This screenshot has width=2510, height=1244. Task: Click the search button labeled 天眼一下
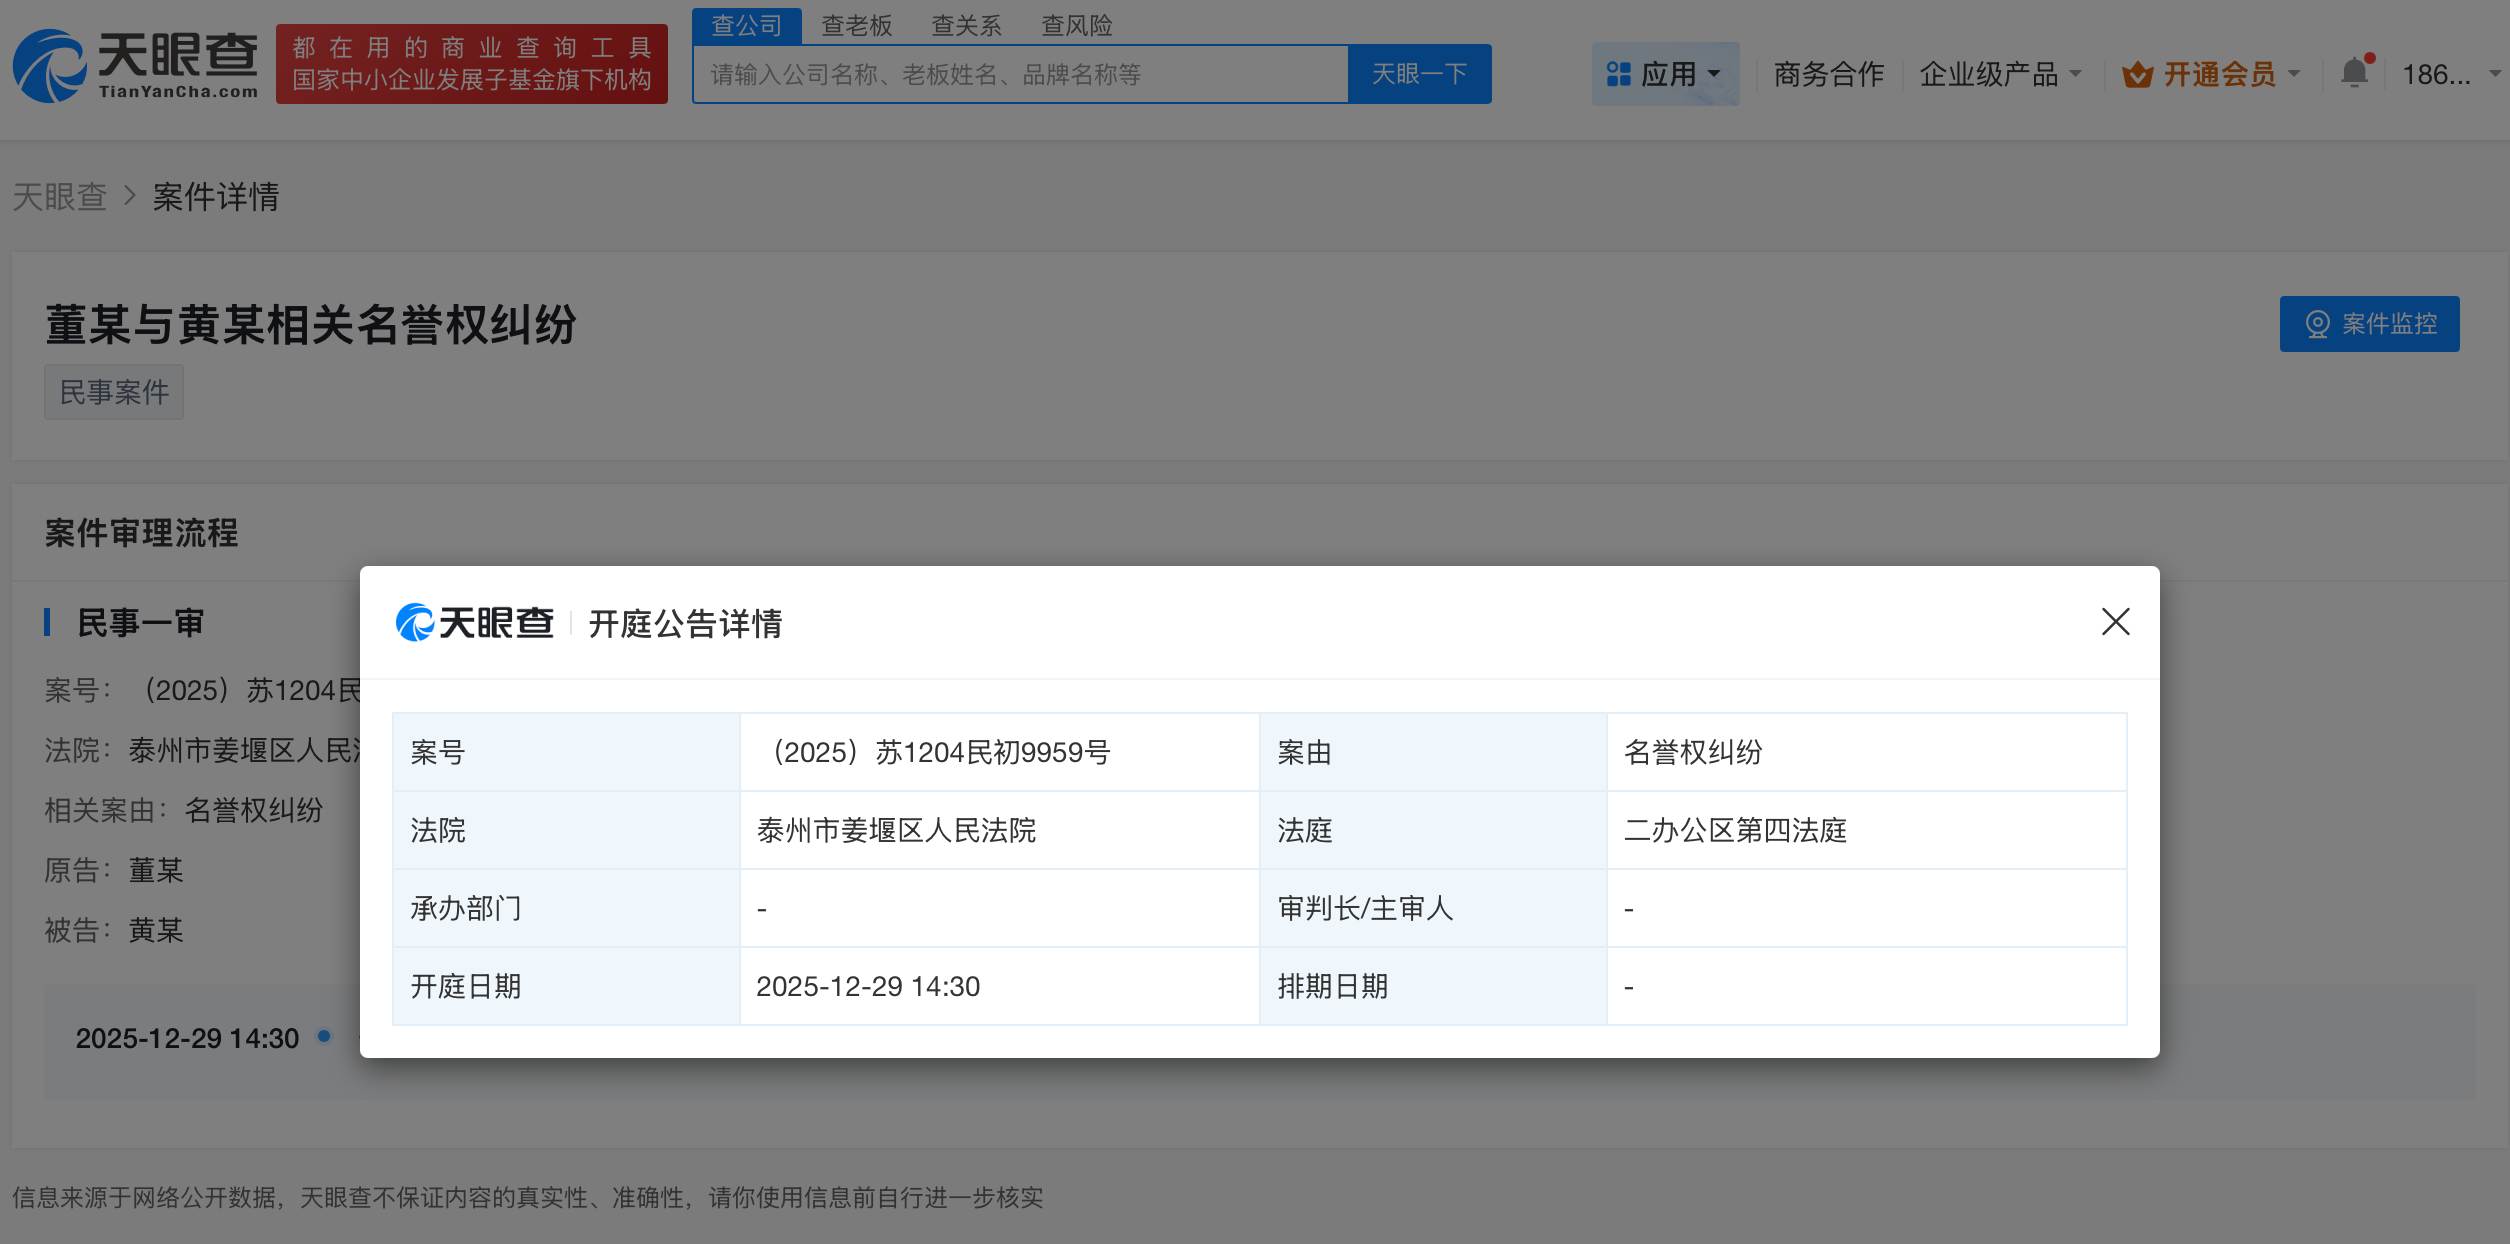click(1419, 73)
